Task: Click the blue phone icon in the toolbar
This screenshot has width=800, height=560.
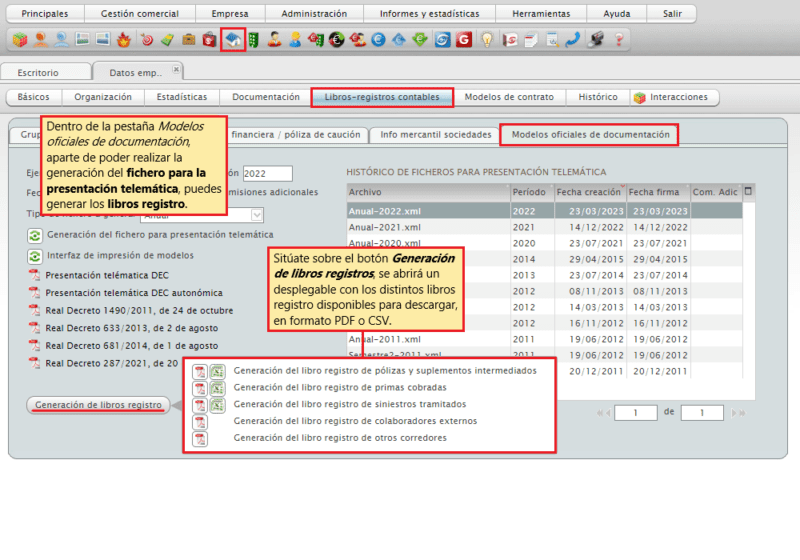Action: coord(573,41)
